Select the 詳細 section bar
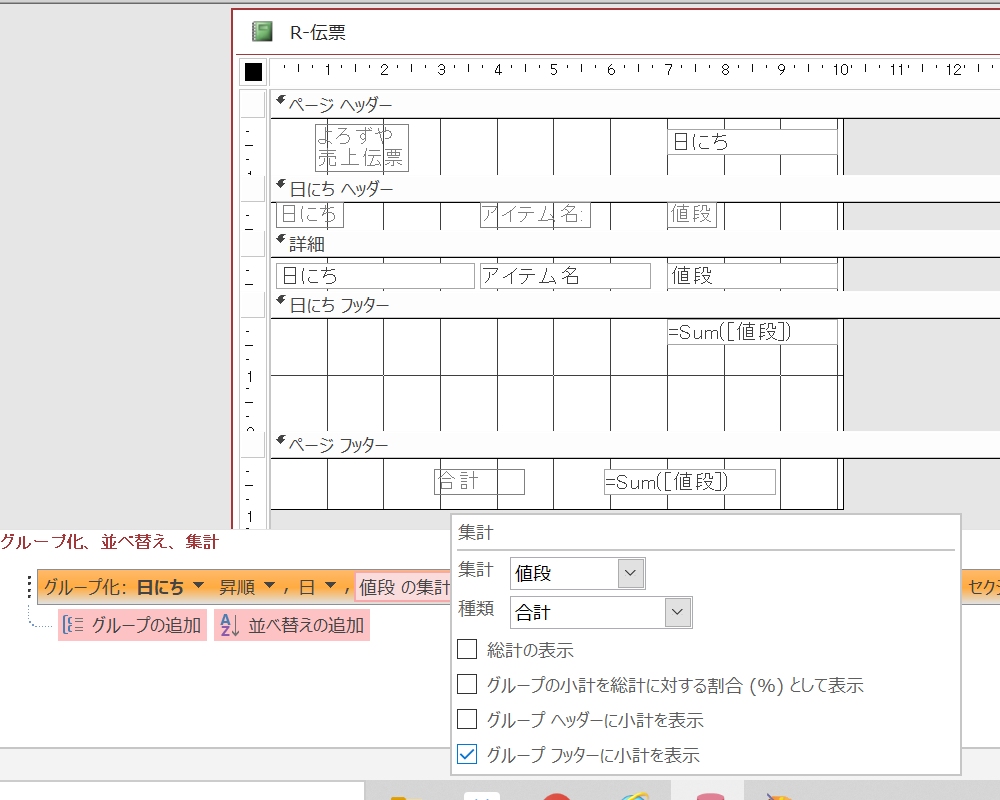The image size is (1000, 800). click(x=635, y=244)
